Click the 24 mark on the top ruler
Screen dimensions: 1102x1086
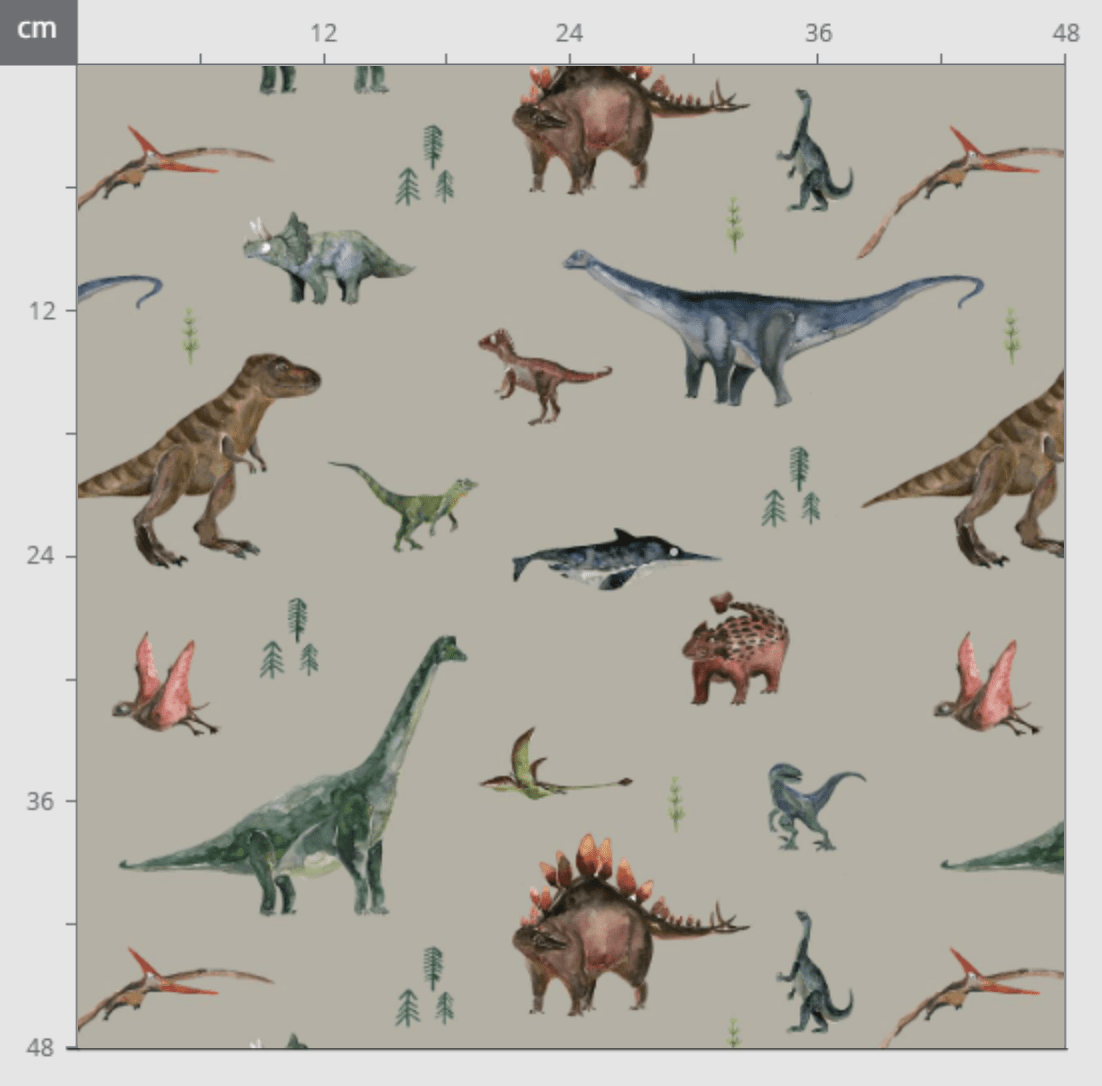tap(569, 34)
